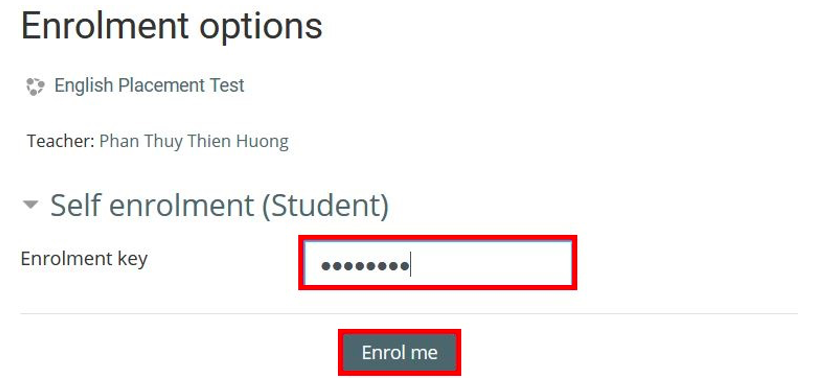Click the word Enrolment in the page heading
Screen dimensions: 820x387
(x=105, y=25)
